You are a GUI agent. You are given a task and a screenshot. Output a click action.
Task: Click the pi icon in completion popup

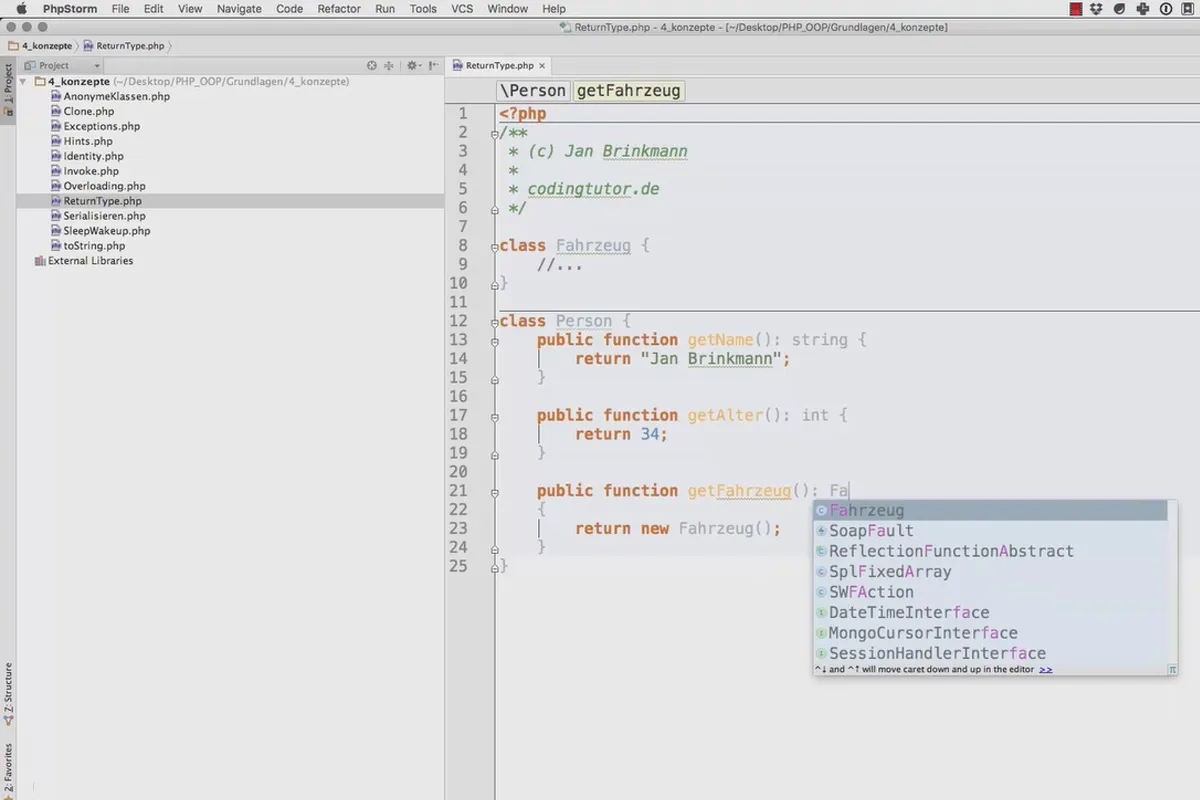[1172, 669]
